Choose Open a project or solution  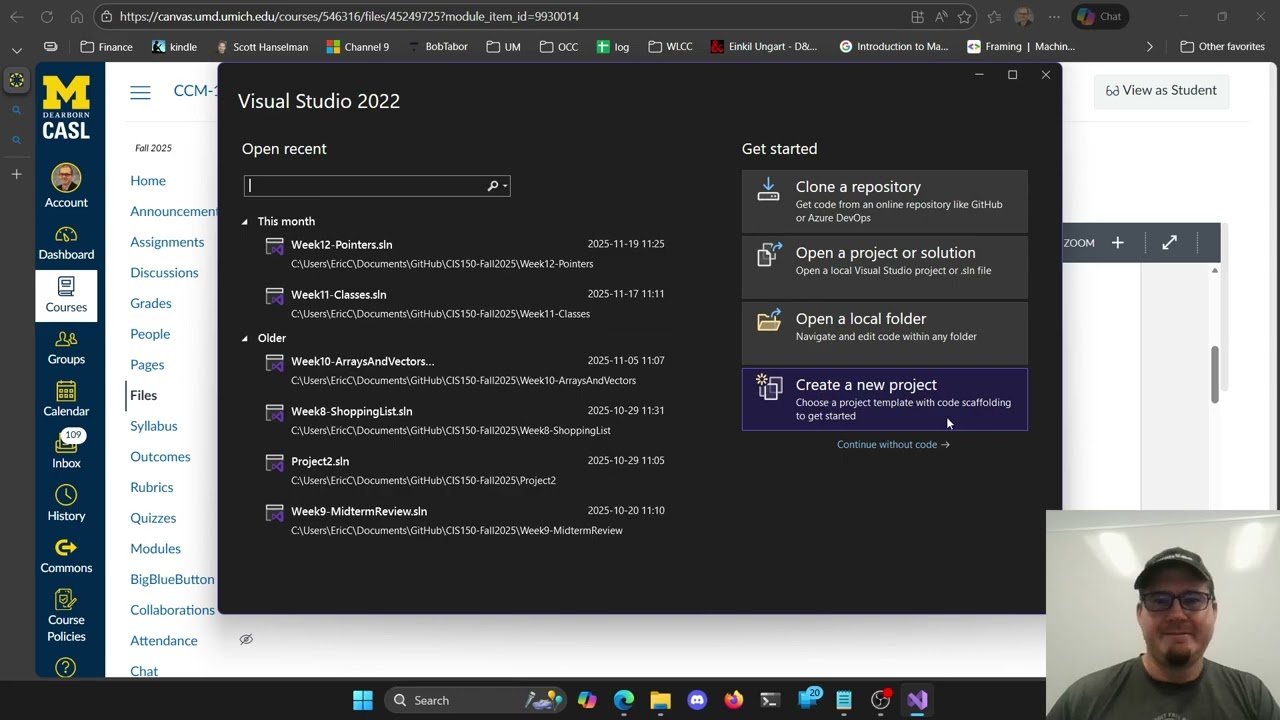[884, 267]
